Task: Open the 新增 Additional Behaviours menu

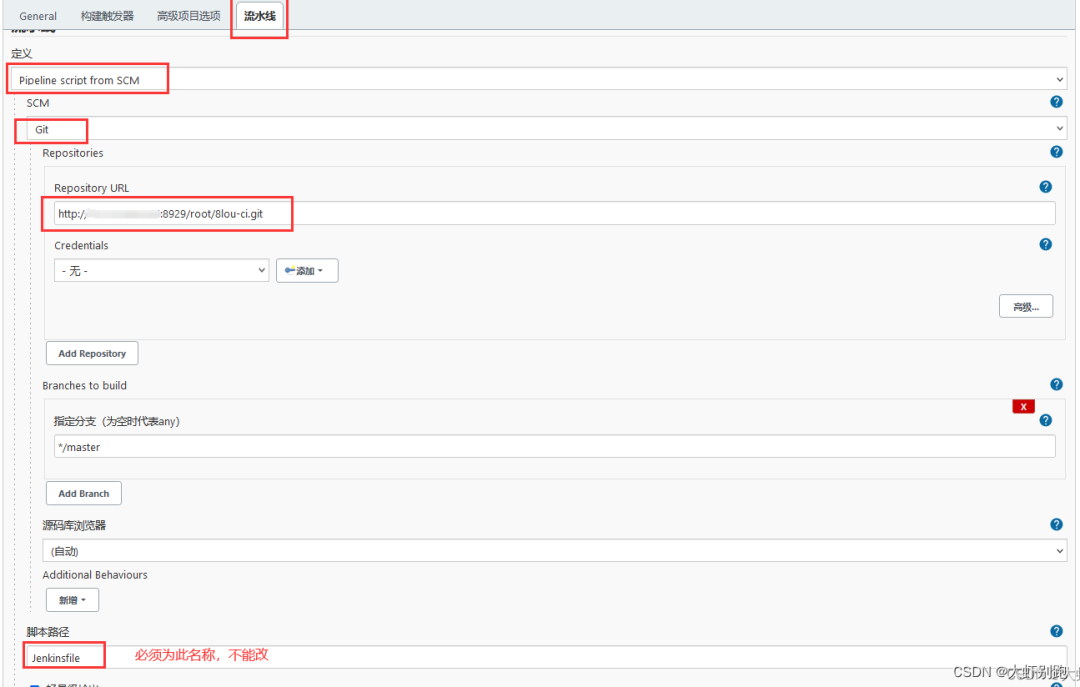Action: (72, 600)
